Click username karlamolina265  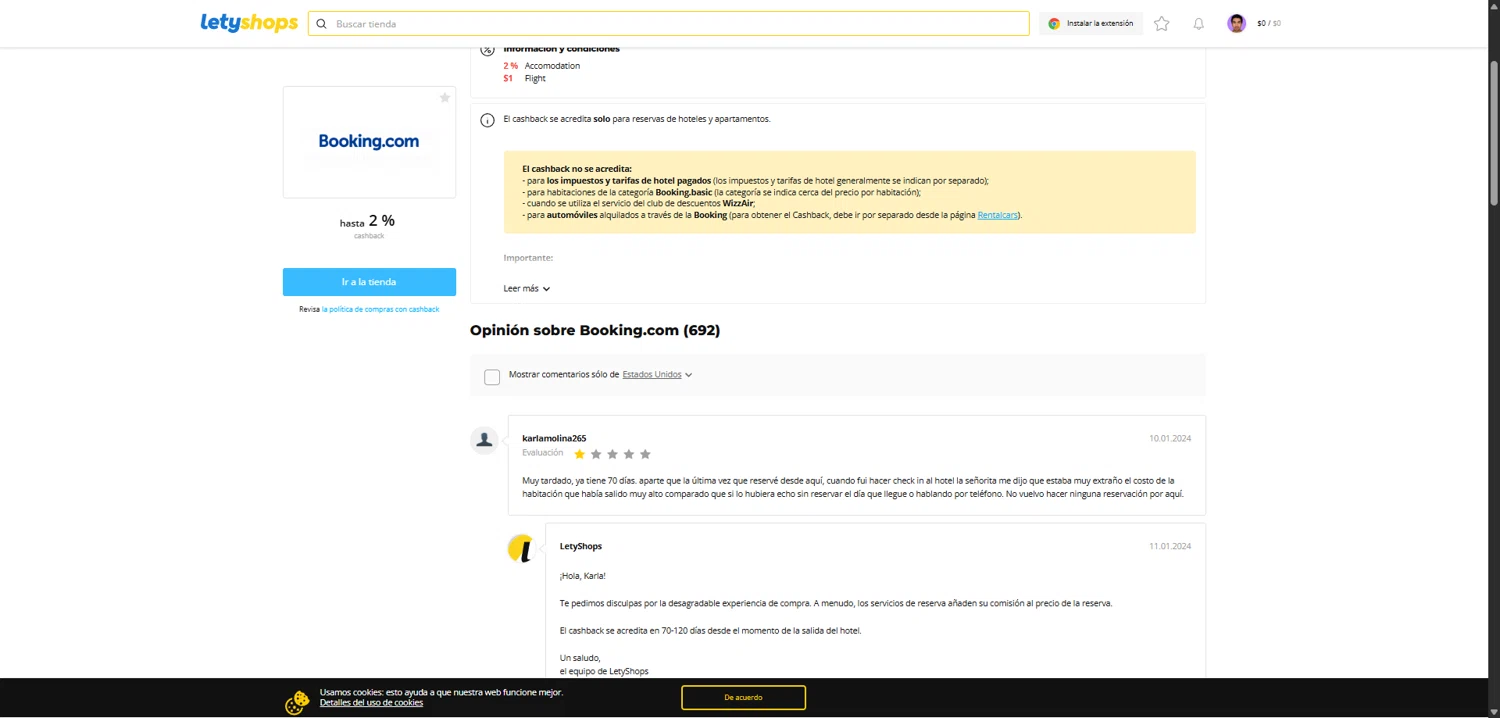coord(554,438)
